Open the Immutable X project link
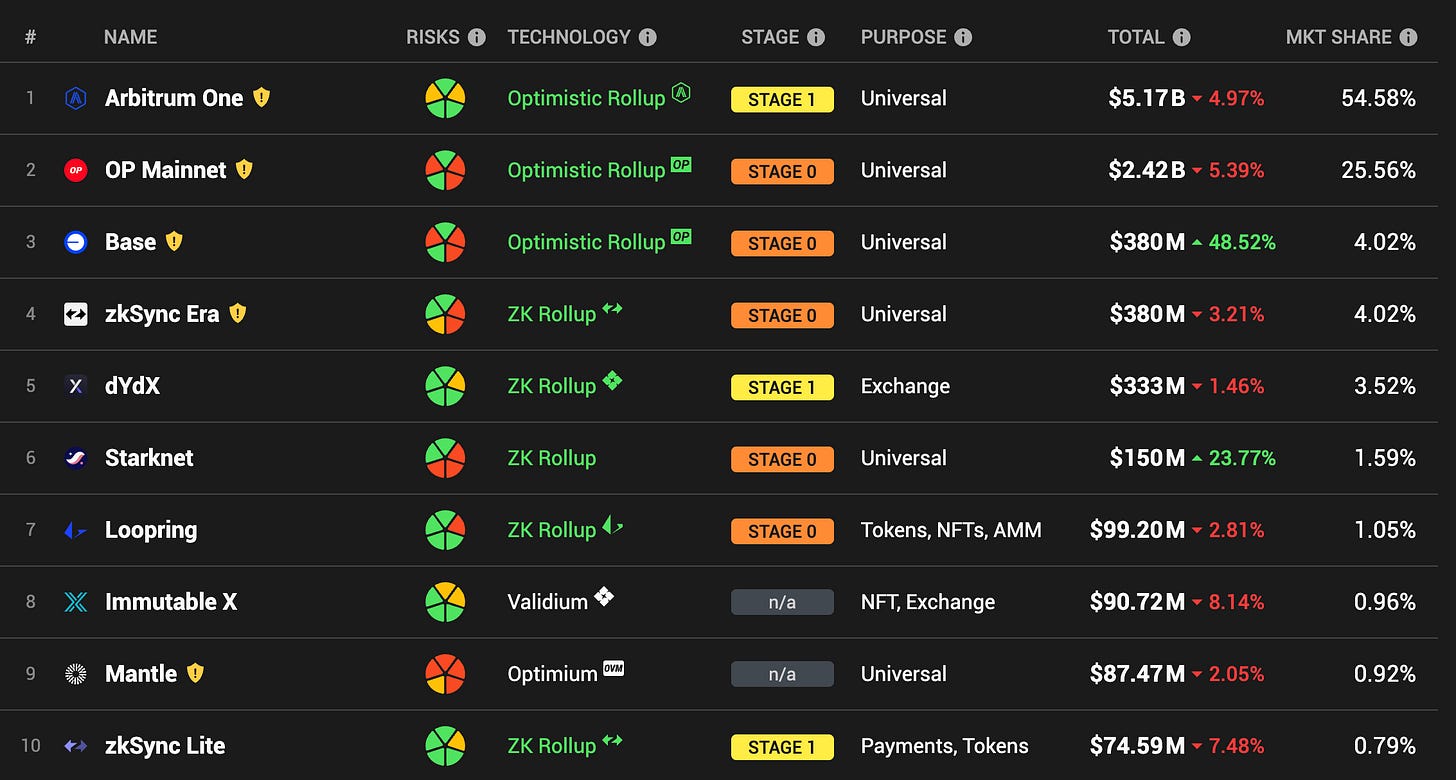The width and height of the screenshot is (1456, 780). [x=171, y=602]
